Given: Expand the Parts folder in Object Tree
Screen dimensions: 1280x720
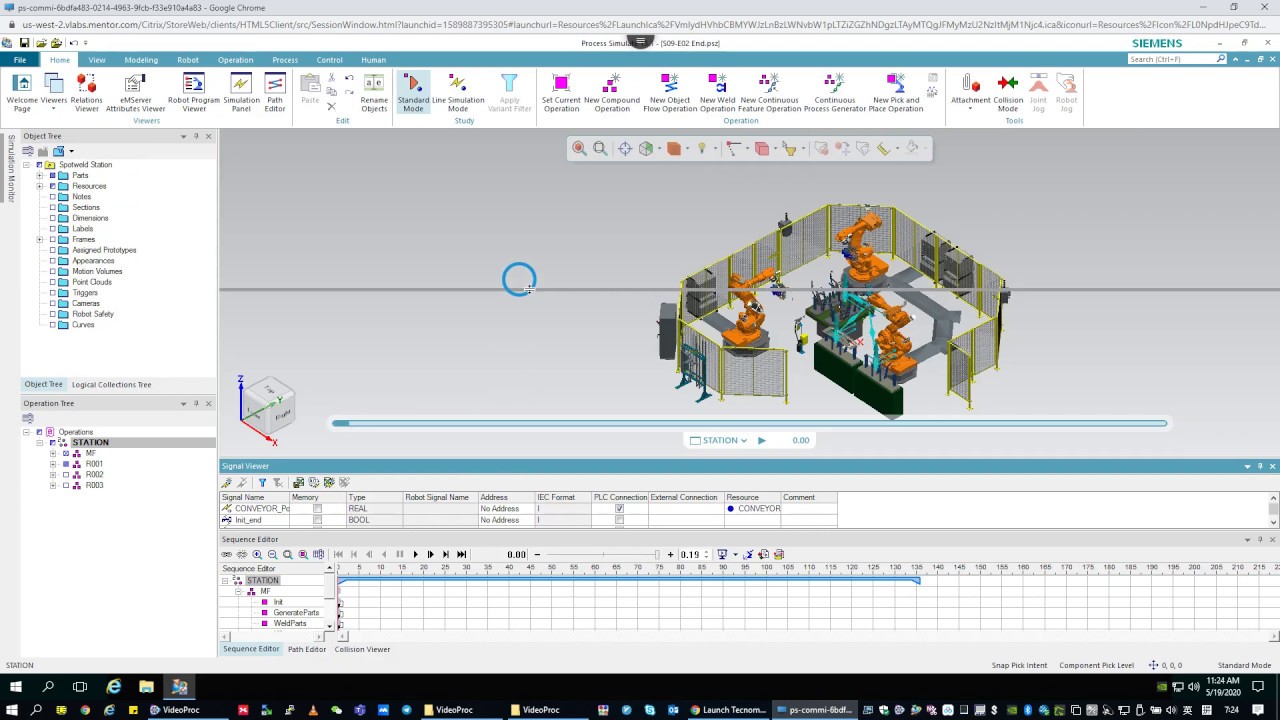Looking at the screenshot, I should (39, 176).
